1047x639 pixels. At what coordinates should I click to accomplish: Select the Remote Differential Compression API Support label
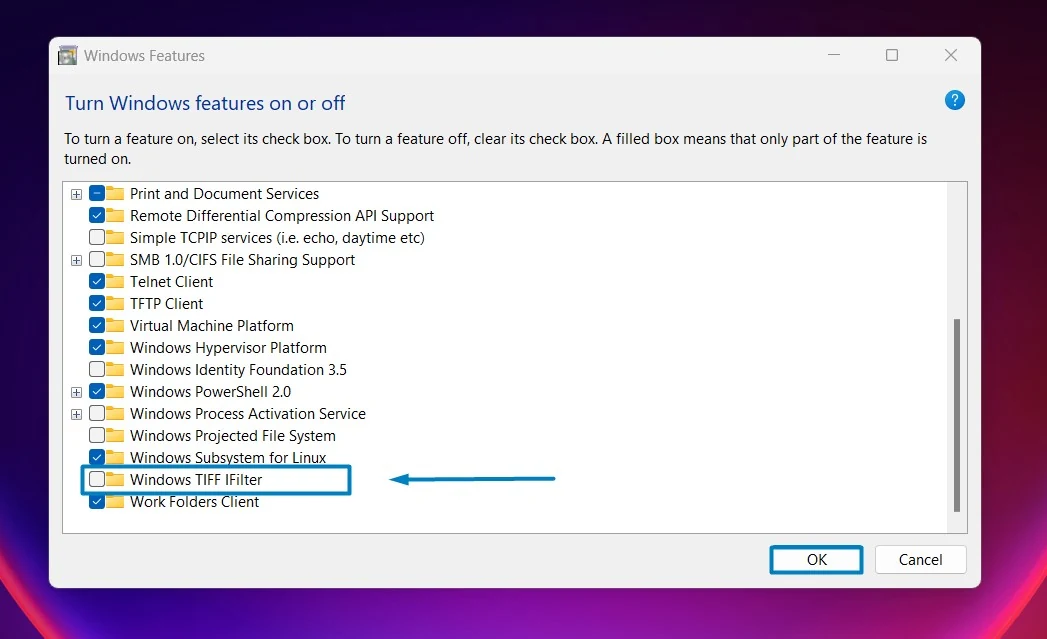[x=282, y=215]
